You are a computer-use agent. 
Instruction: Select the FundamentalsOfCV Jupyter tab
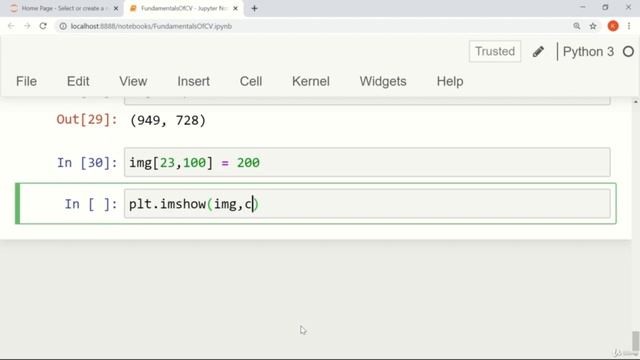click(184, 8)
